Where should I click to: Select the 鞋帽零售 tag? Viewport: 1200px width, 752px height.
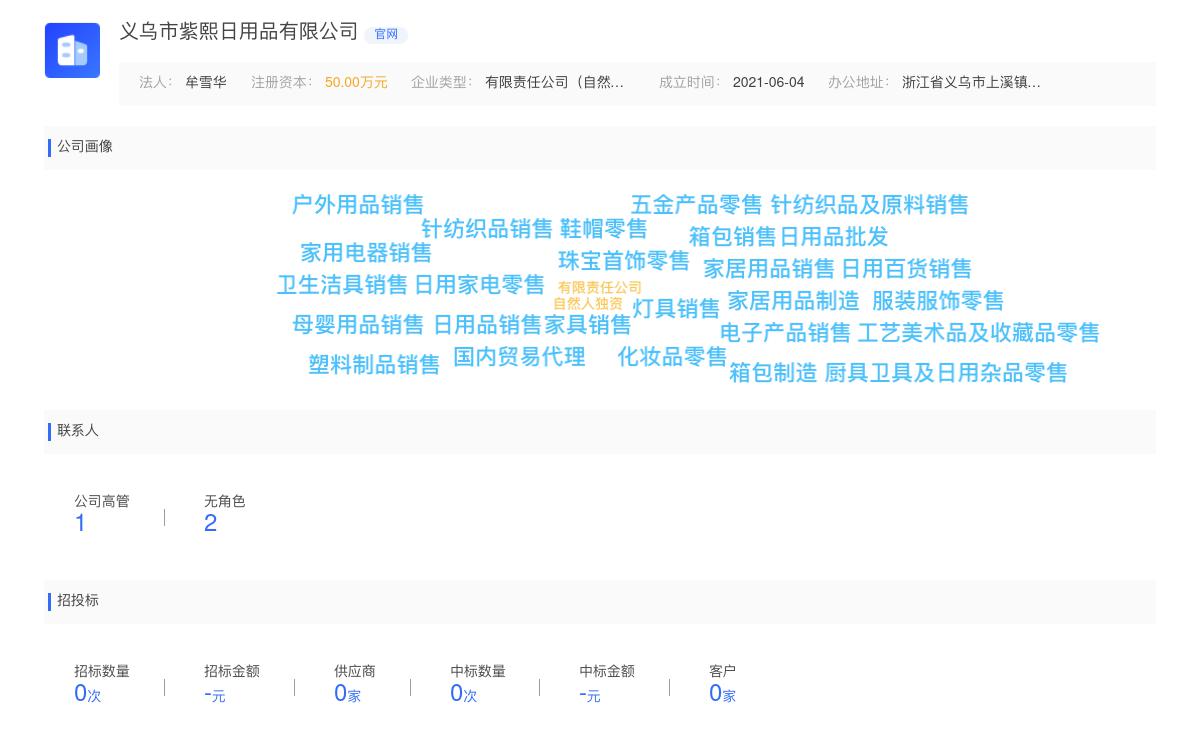[603, 229]
